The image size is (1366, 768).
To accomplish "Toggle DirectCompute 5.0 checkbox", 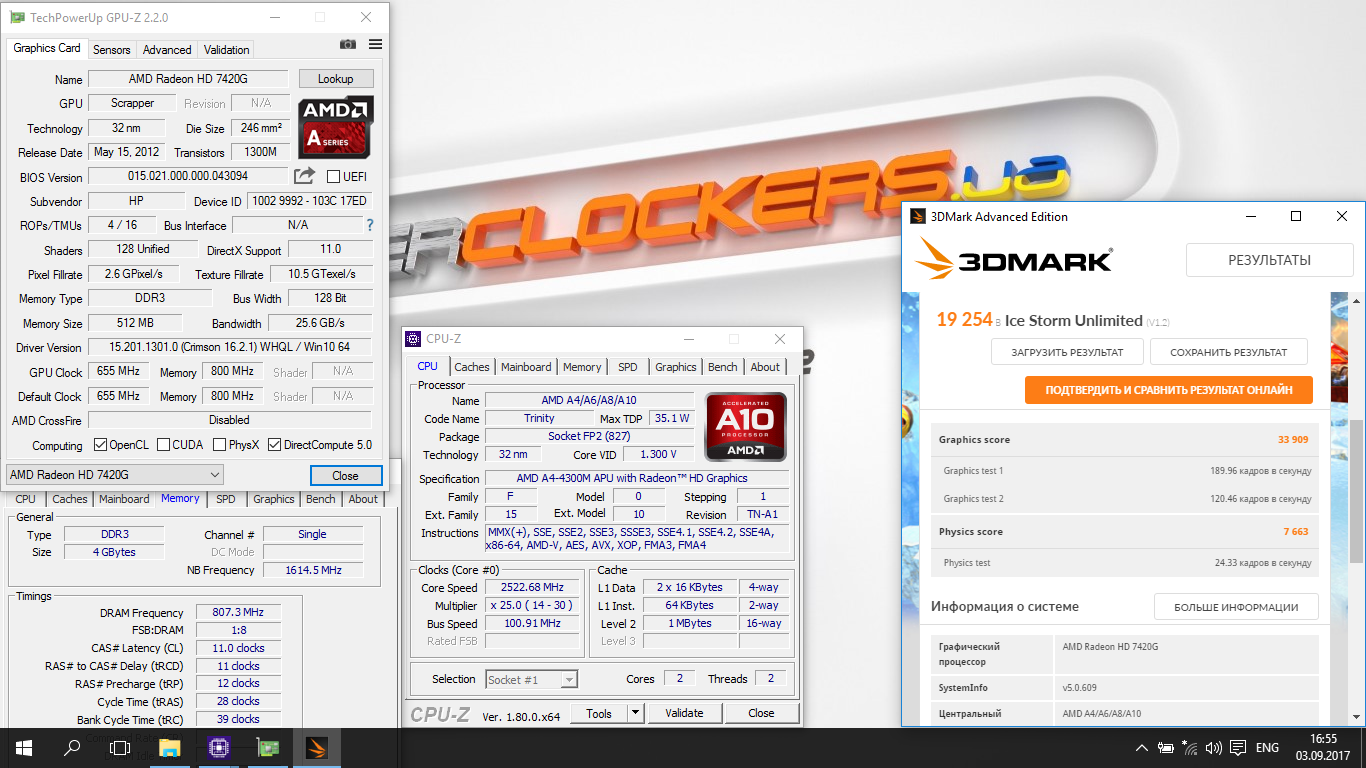I will coord(274,445).
